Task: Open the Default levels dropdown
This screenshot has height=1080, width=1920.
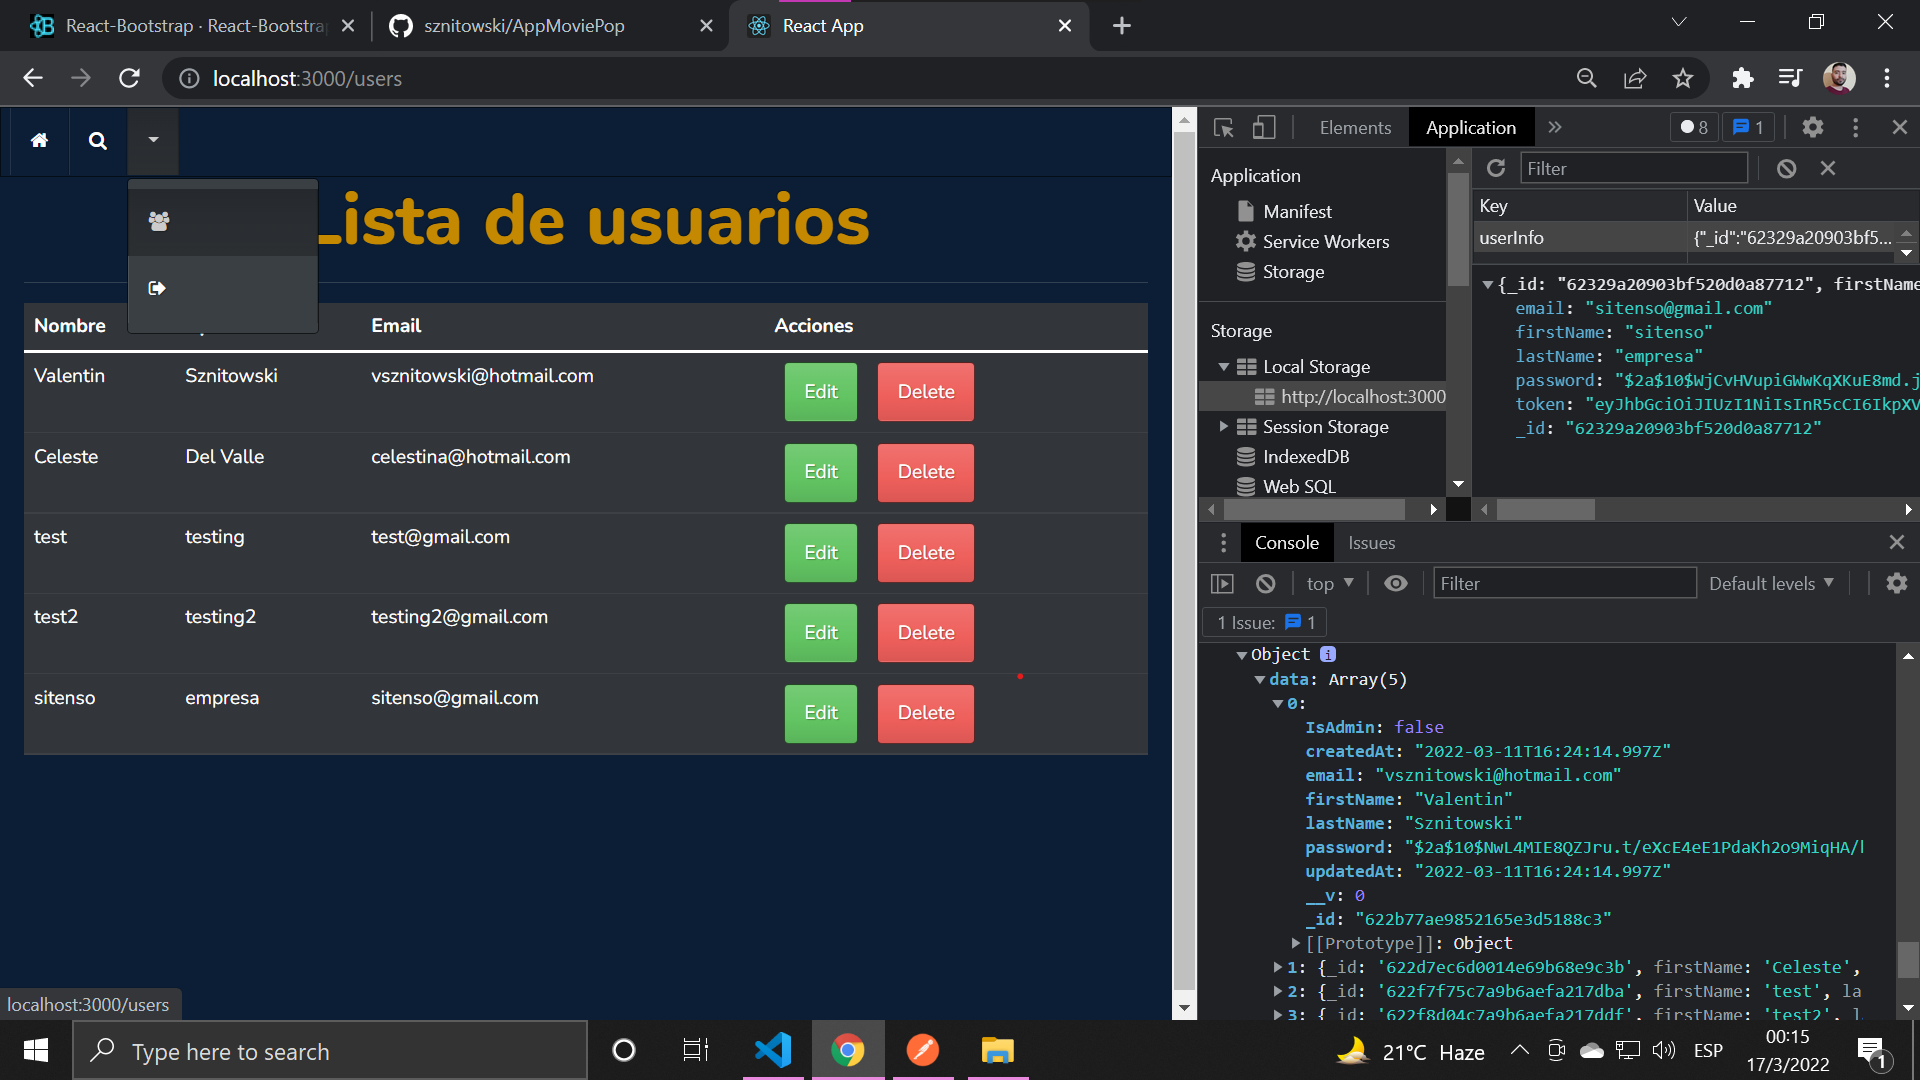Action: tap(1771, 583)
